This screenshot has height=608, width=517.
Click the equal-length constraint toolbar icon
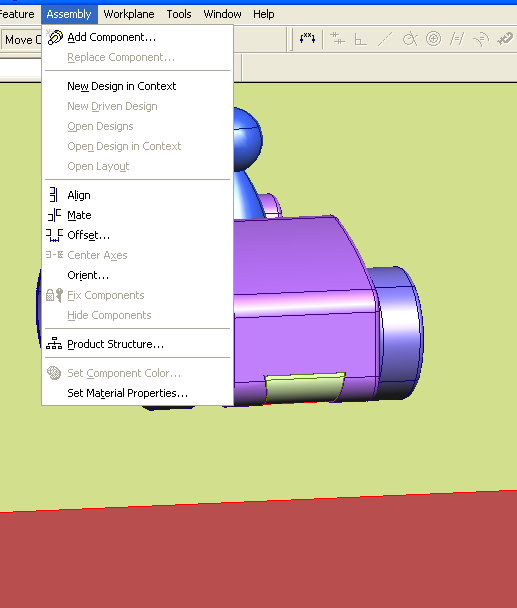337,39
